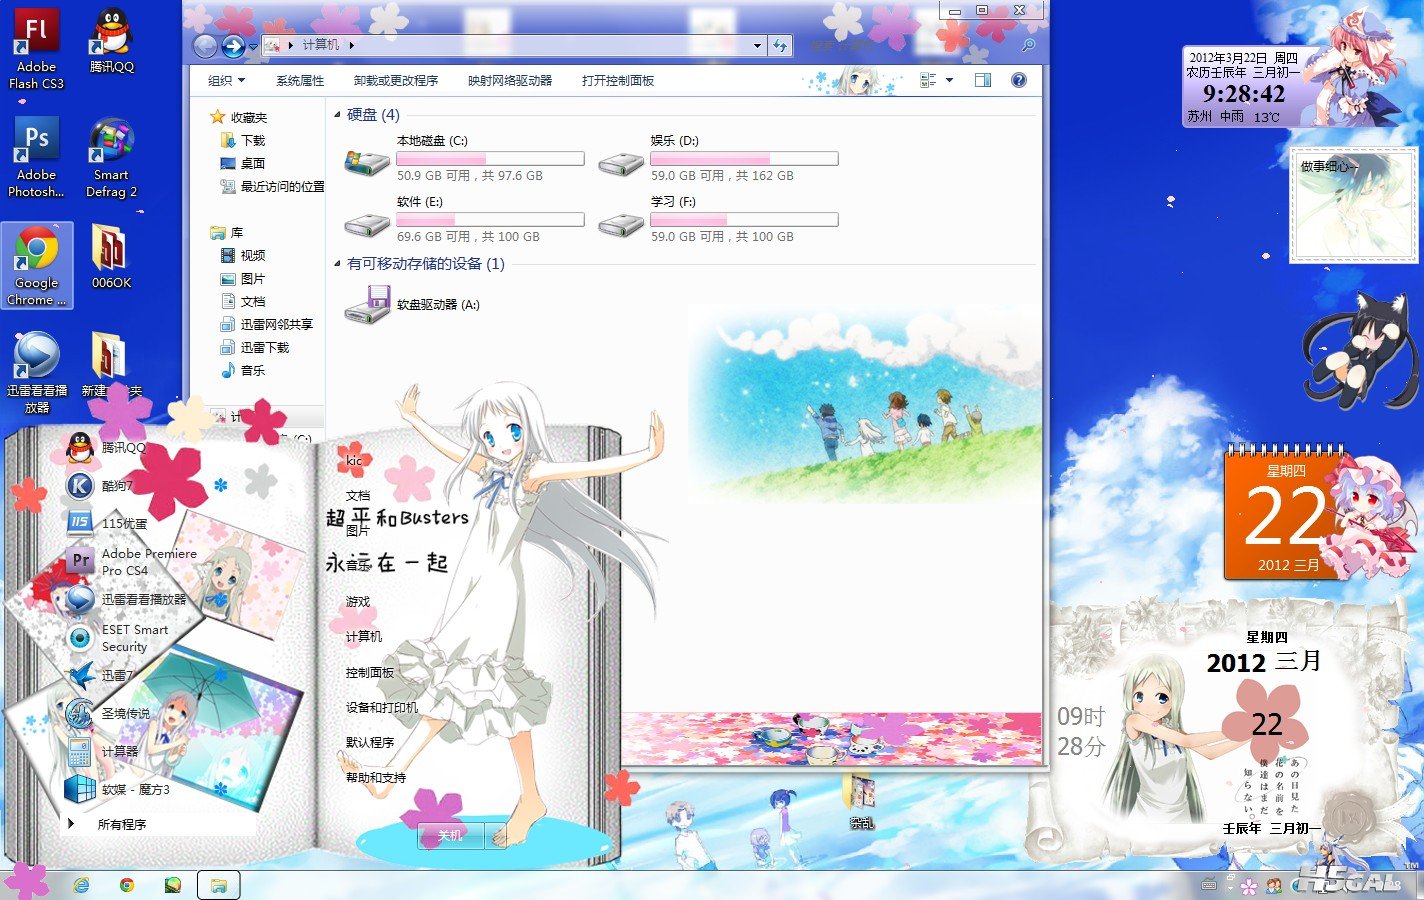
Task: Launch 酷狗7 from the Start menu
Action: 100,486
